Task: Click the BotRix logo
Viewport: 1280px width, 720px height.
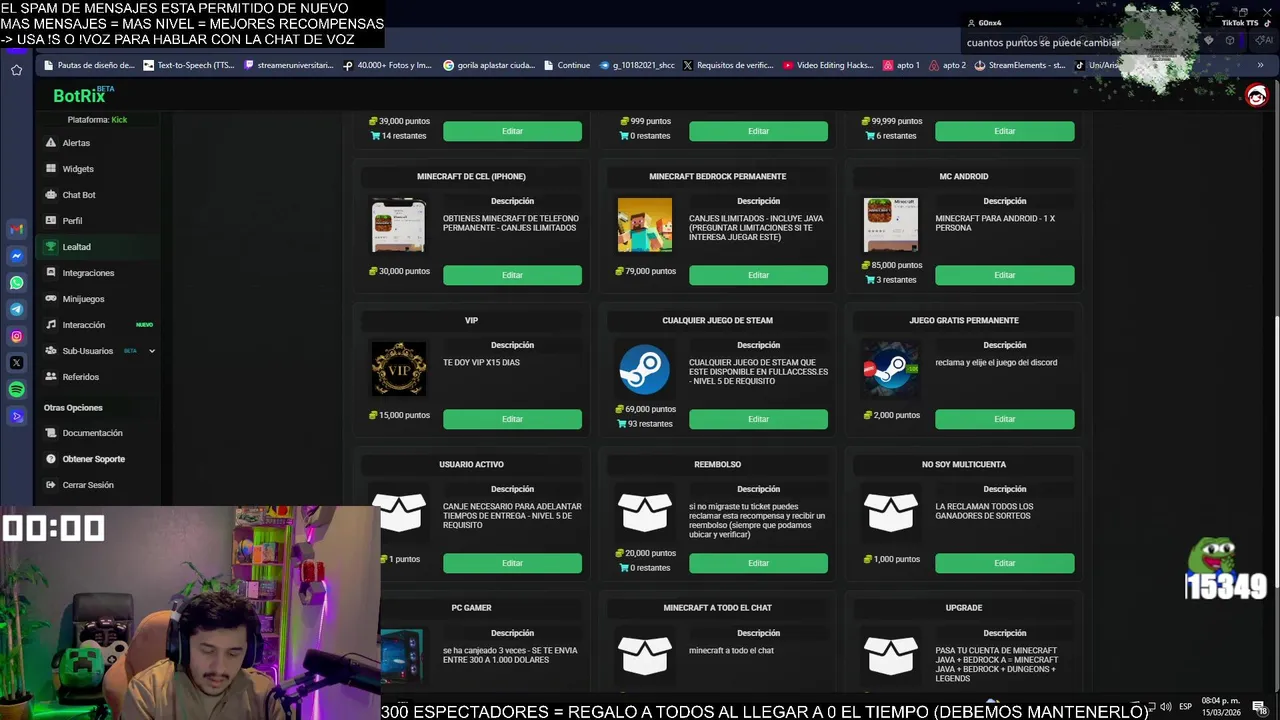Action: click(x=83, y=95)
